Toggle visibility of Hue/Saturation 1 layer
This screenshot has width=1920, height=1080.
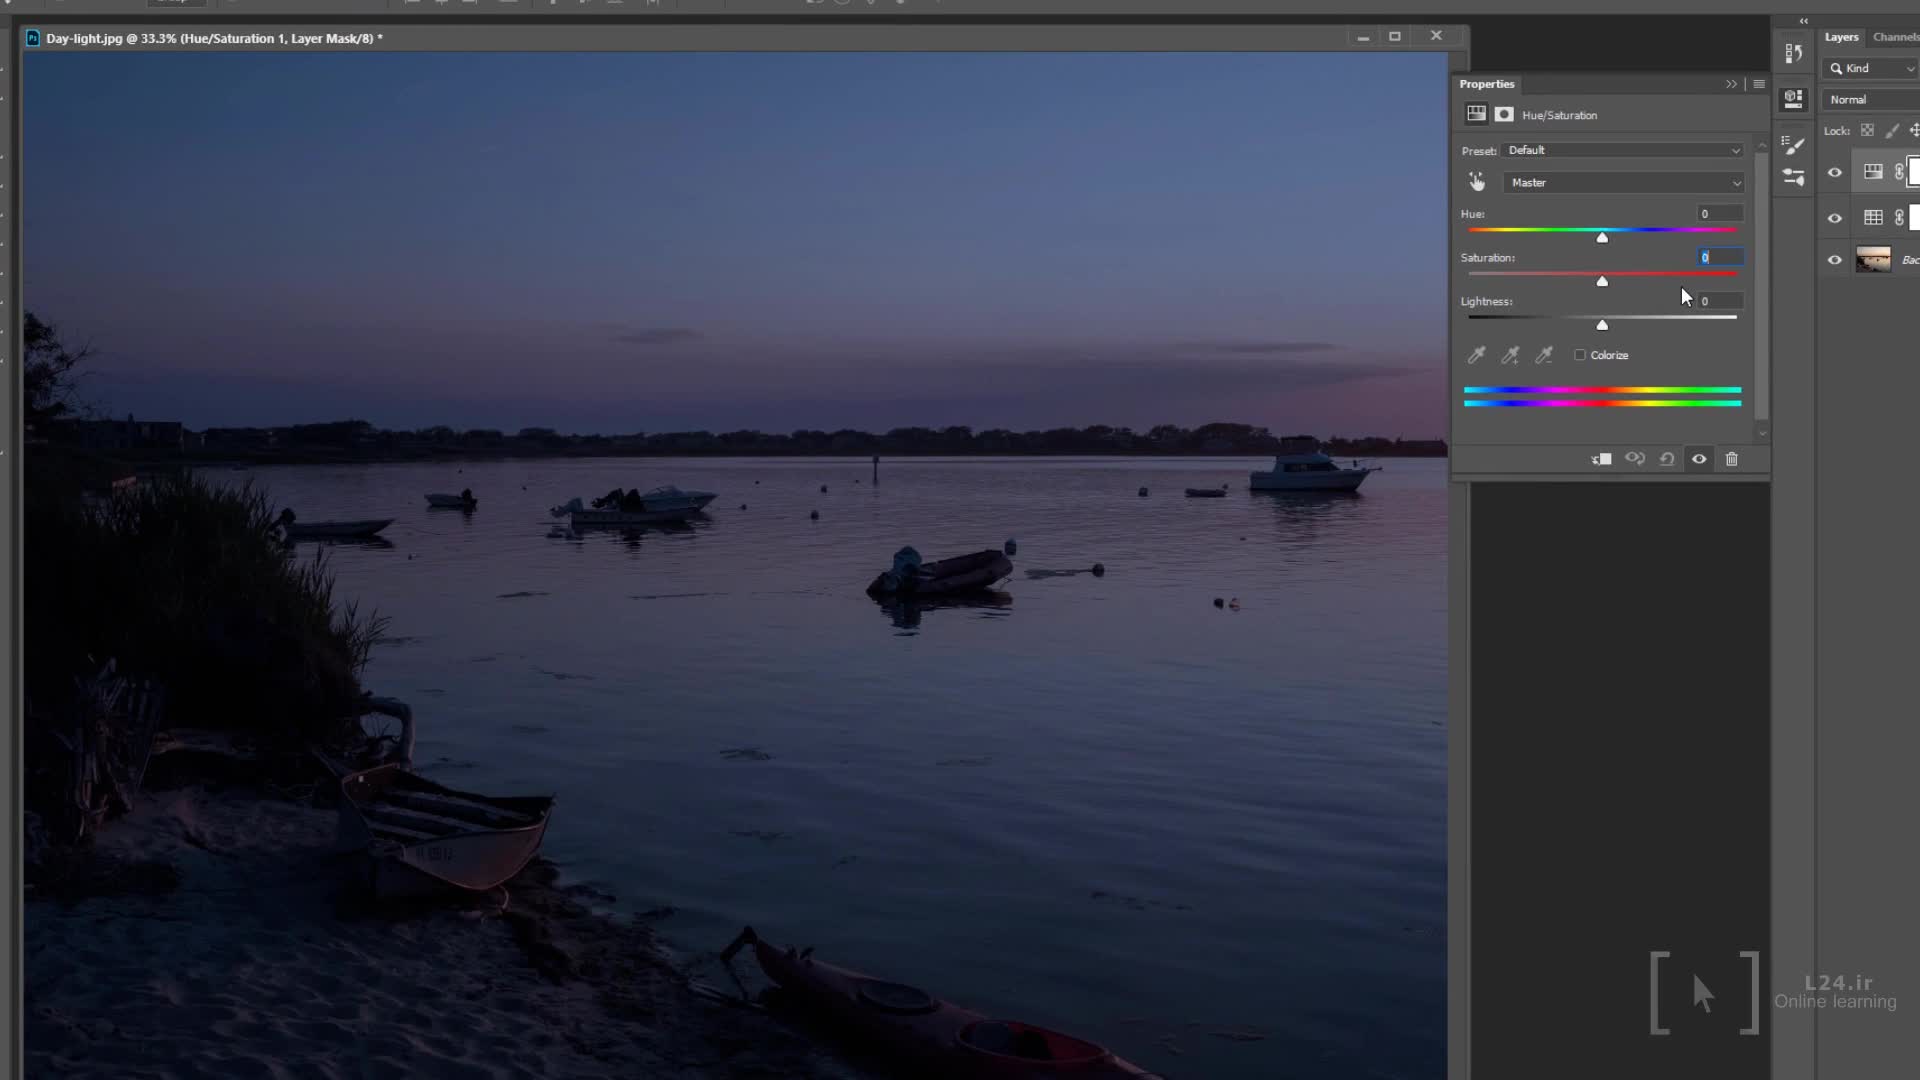pos(1835,172)
